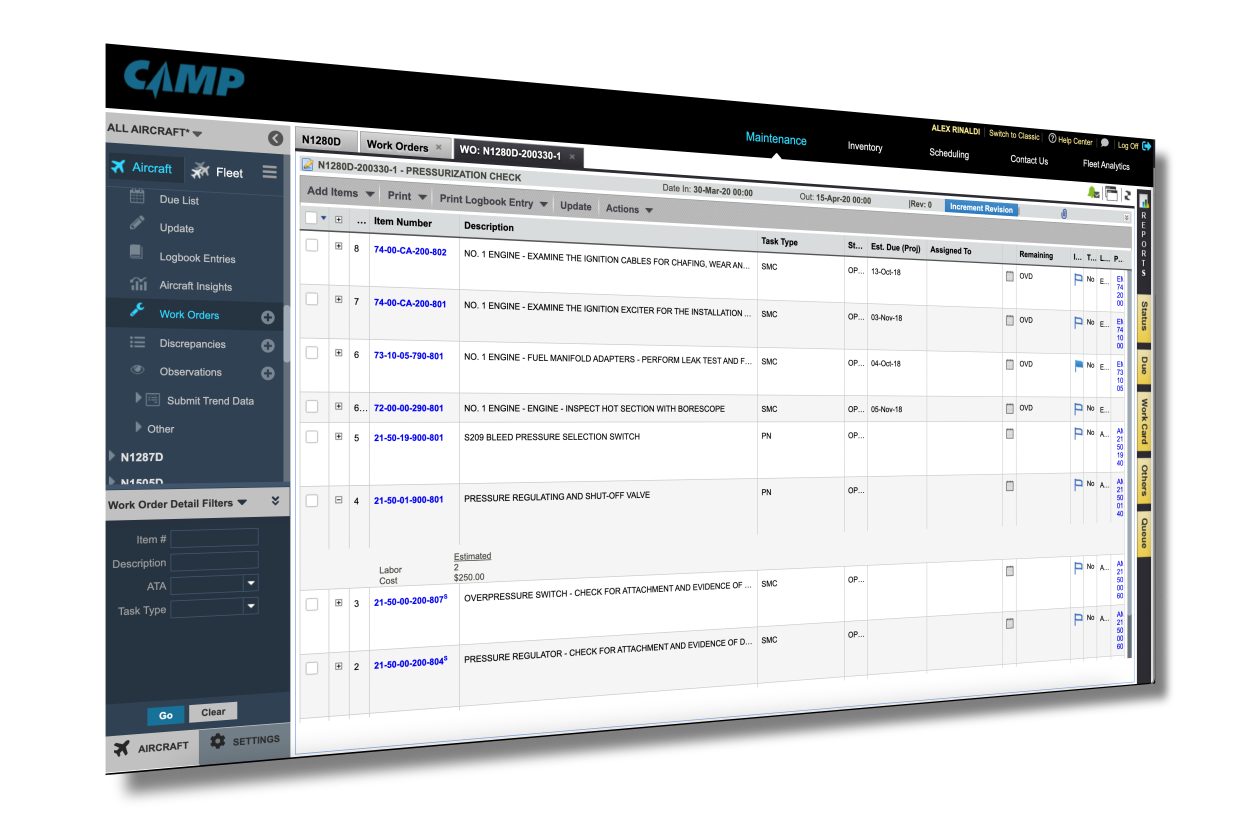Click the attachment paperclip icon on the toolbar
The image size is (1254, 836).
click(1063, 214)
